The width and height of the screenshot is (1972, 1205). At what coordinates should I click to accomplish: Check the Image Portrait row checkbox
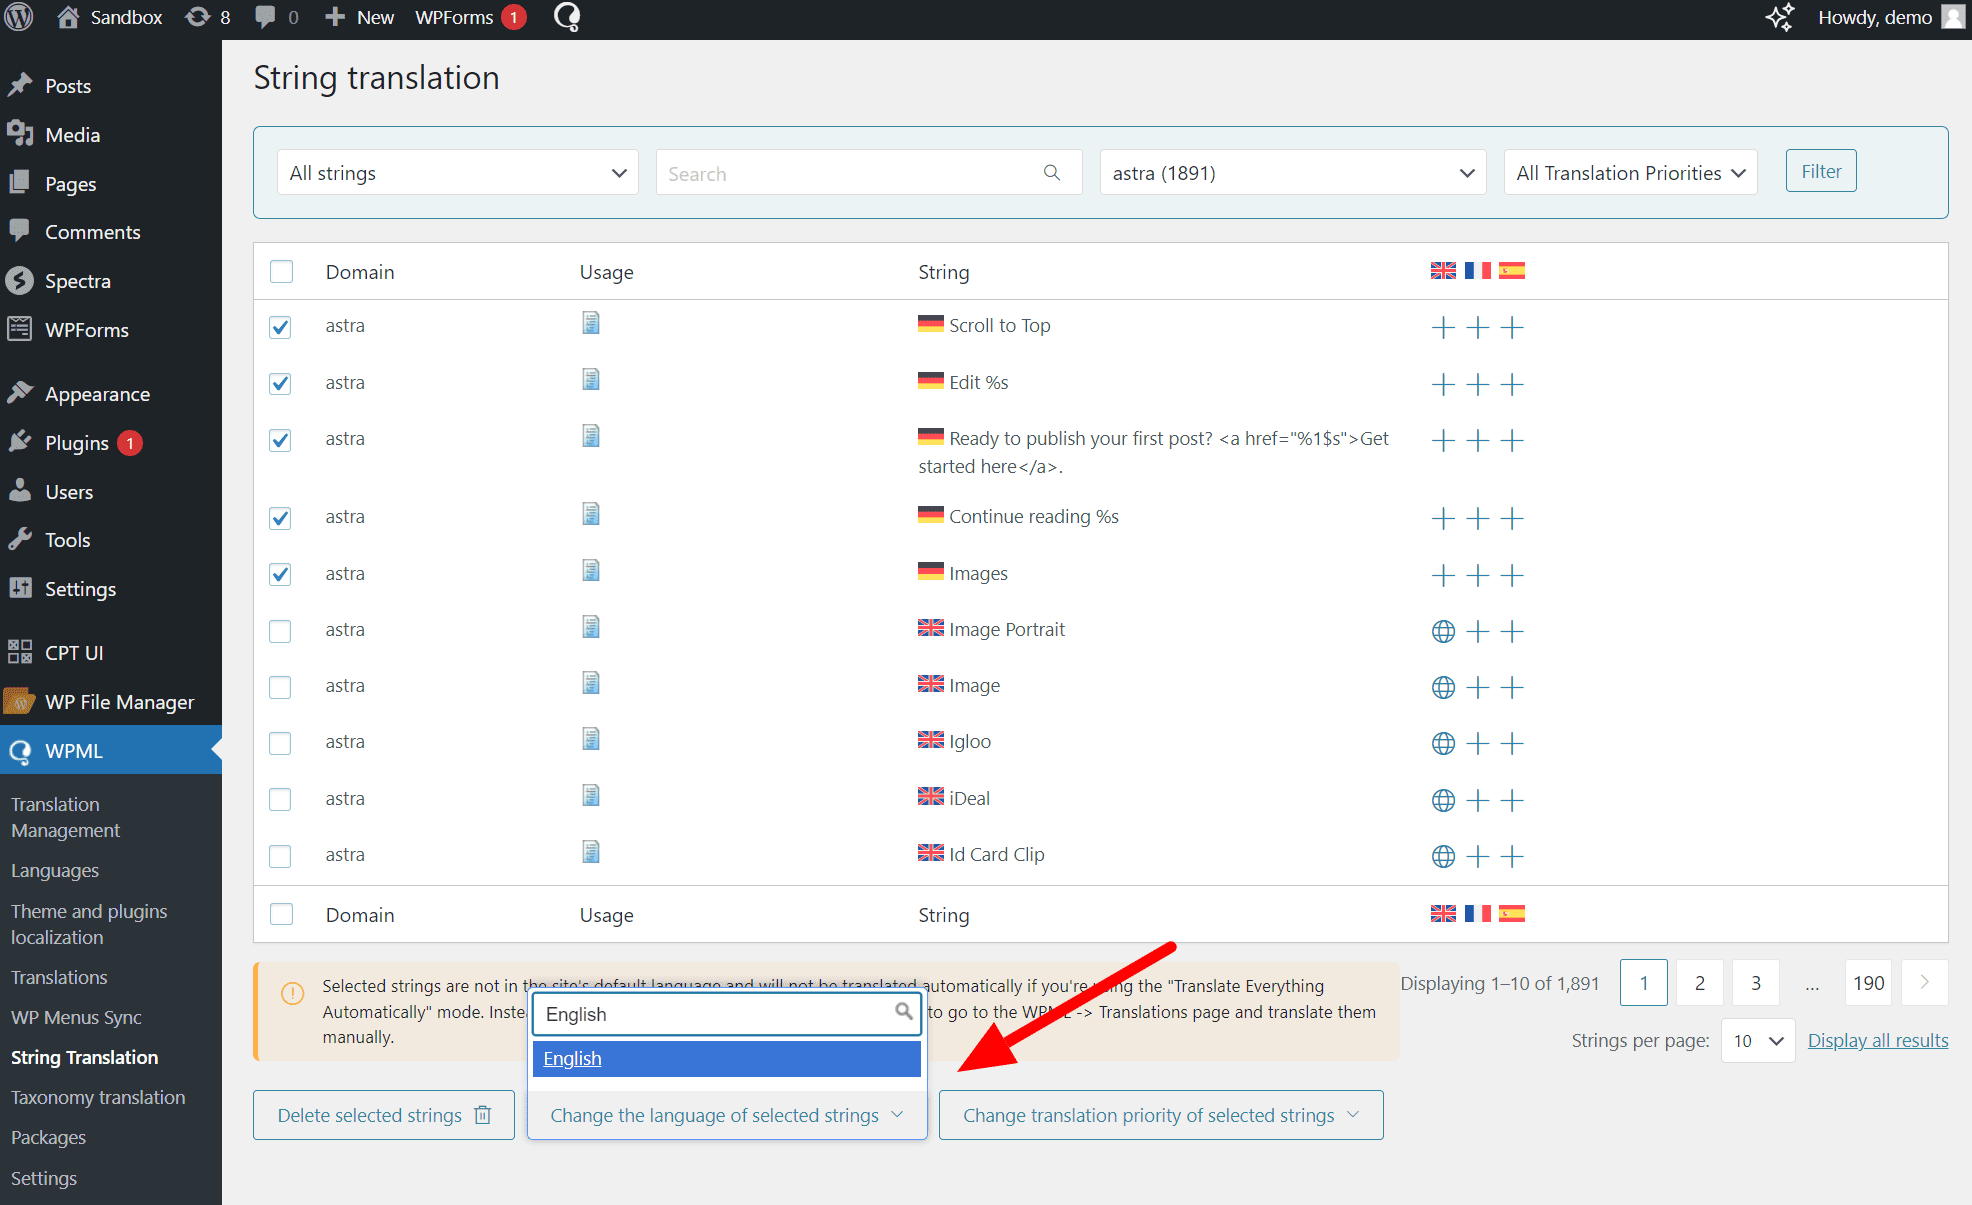pyautogui.click(x=281, y=631)
